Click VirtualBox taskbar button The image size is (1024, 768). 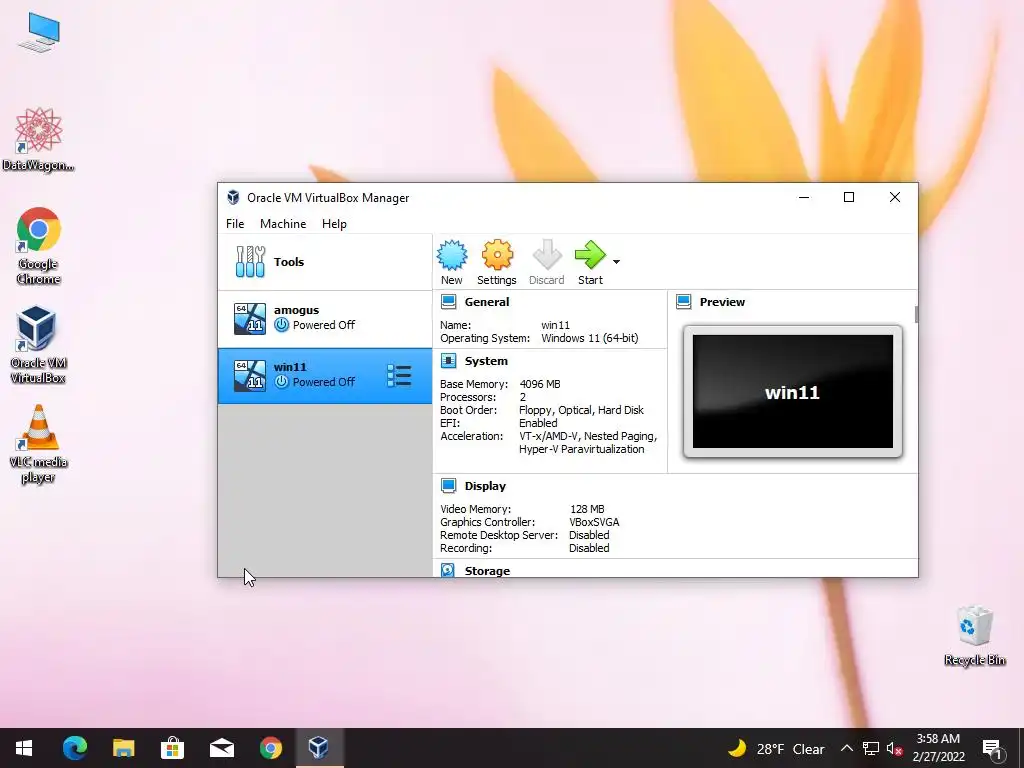click(x=319, y=748)
